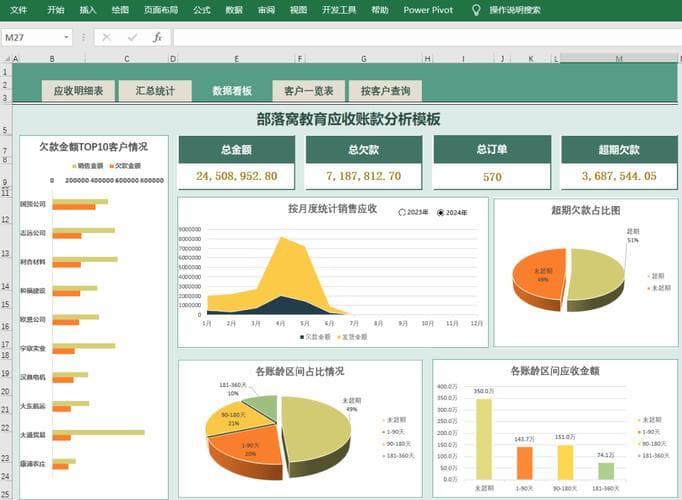This screenshot has width=682, height=500.
Task: Open the 绘图 ribbon tab
Action: point(120,10)
